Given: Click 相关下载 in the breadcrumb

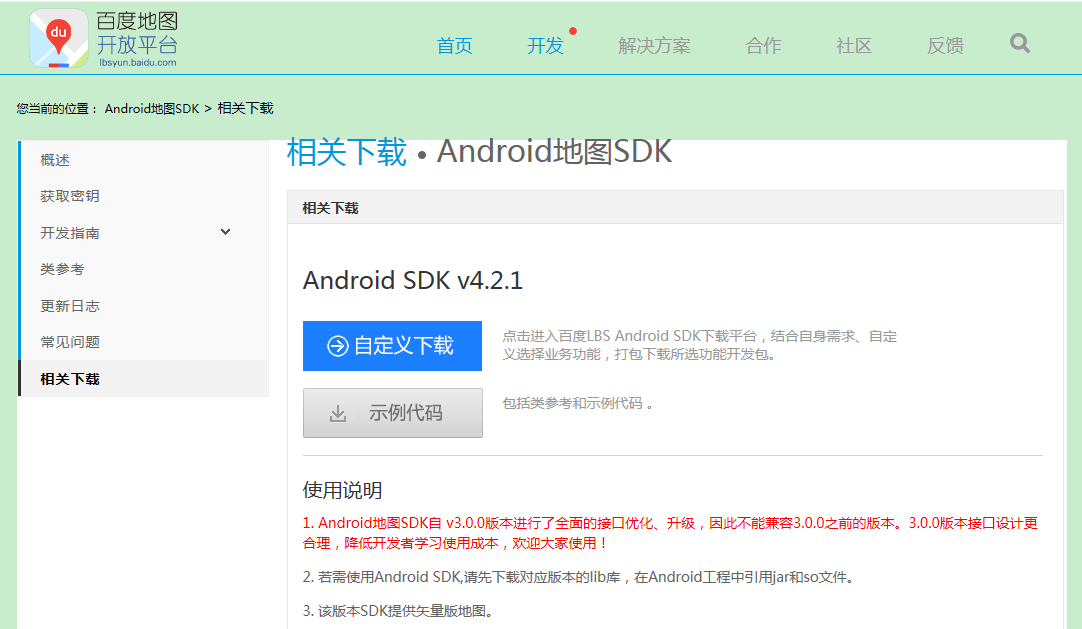Looking at the screenshot, I should coord(246,108).
